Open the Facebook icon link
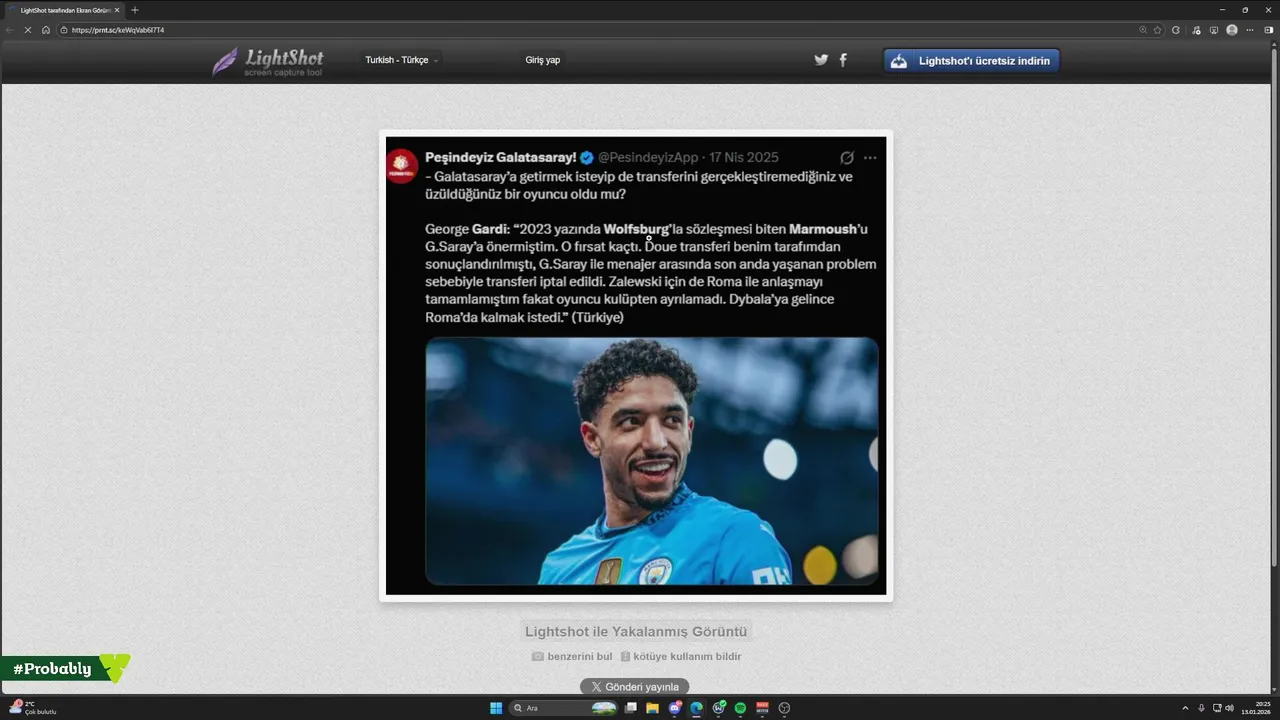Viewport: 1280px width, 720px height. [x=843, y=60]
